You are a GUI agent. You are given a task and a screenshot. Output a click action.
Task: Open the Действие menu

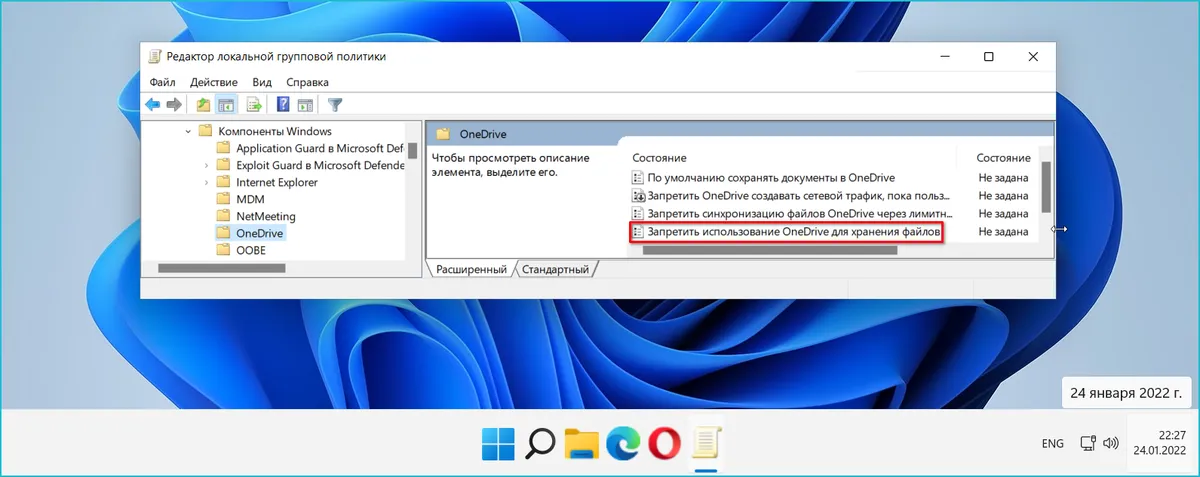(x=213, y=82)
